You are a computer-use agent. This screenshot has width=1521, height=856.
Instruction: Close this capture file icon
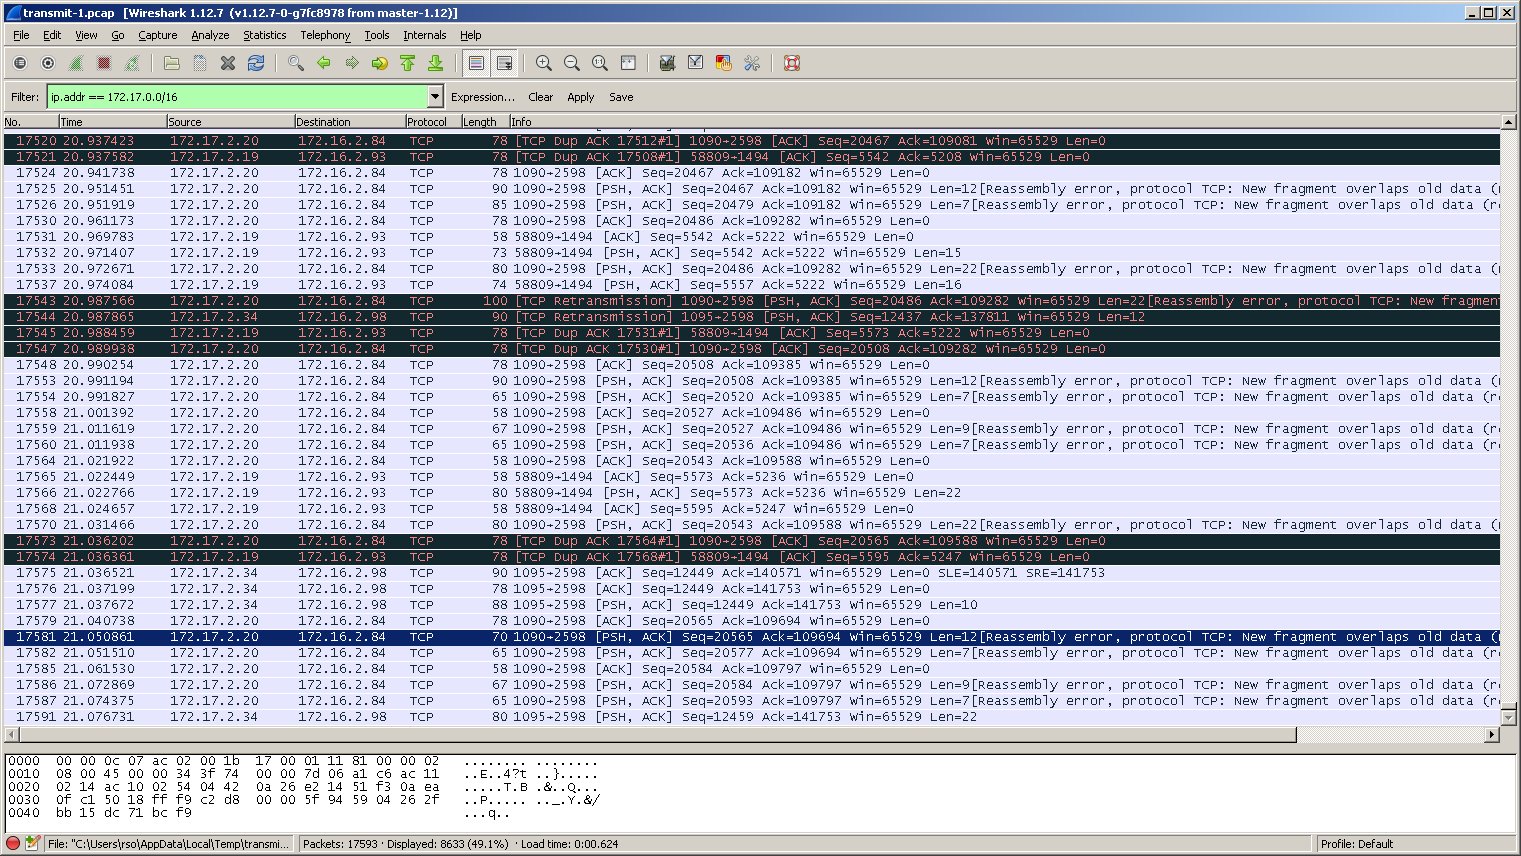point(228,63)
